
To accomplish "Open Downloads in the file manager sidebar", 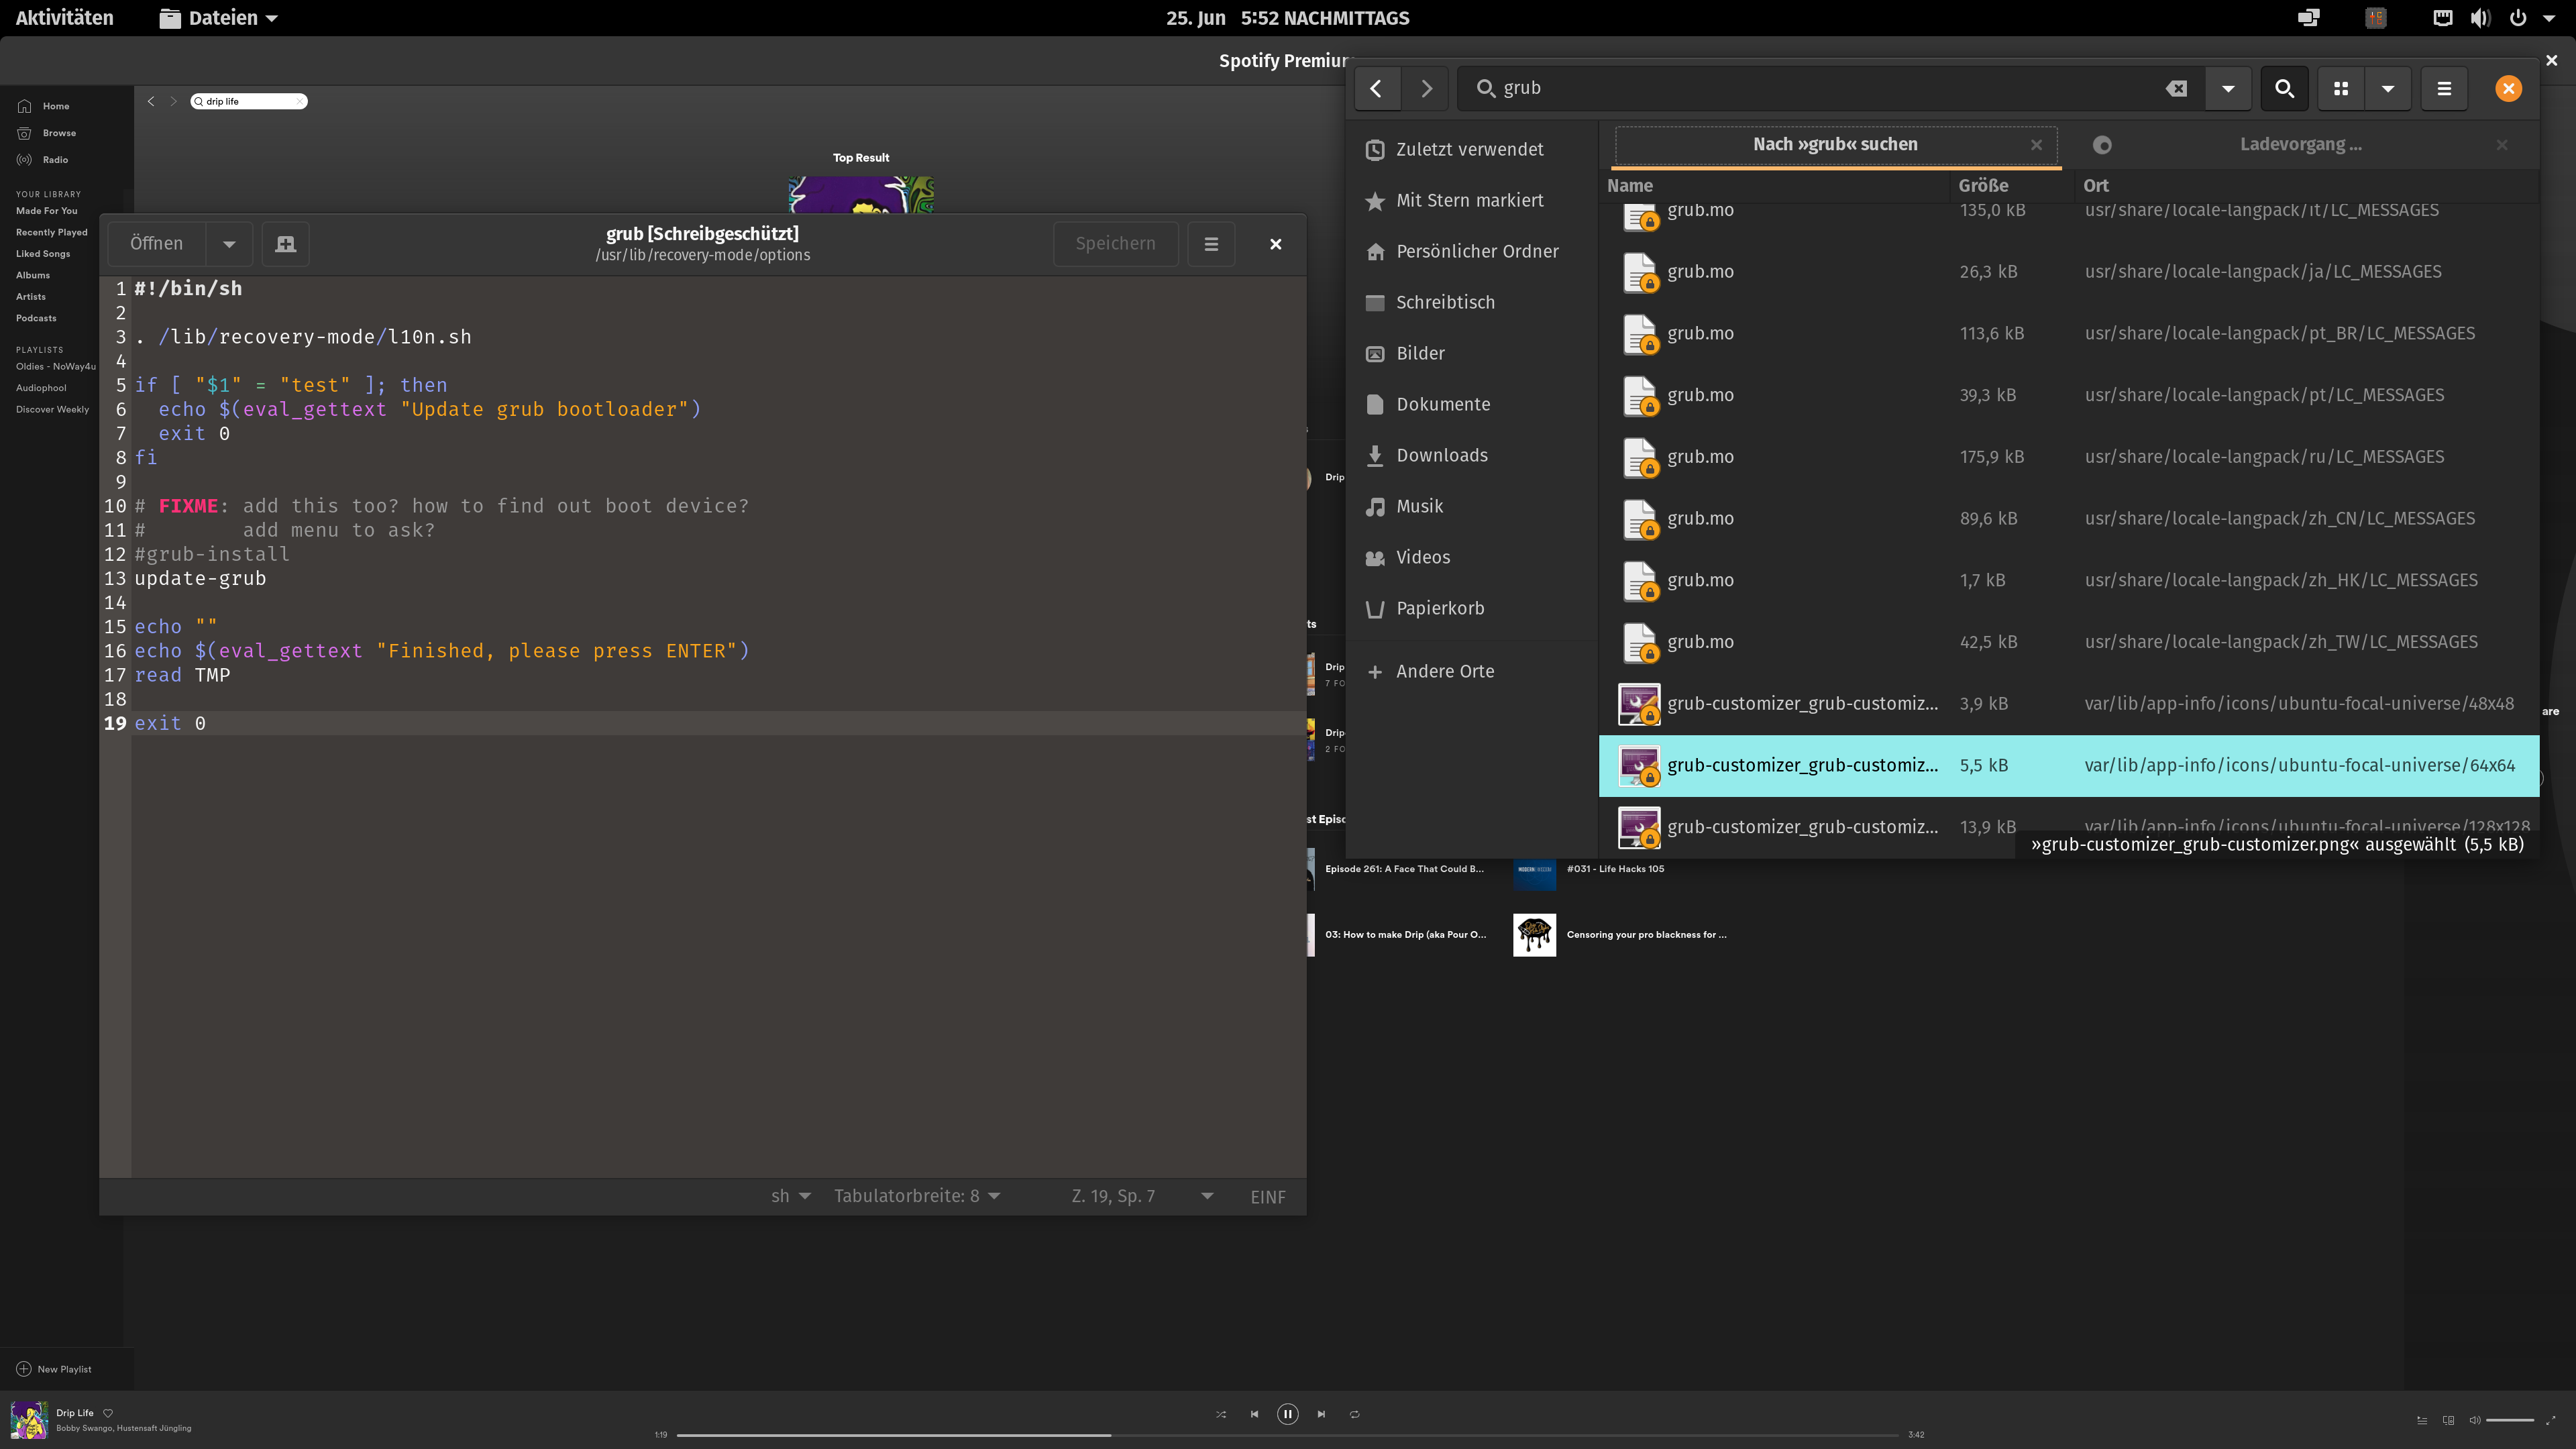I will [x=1441, y=455].
